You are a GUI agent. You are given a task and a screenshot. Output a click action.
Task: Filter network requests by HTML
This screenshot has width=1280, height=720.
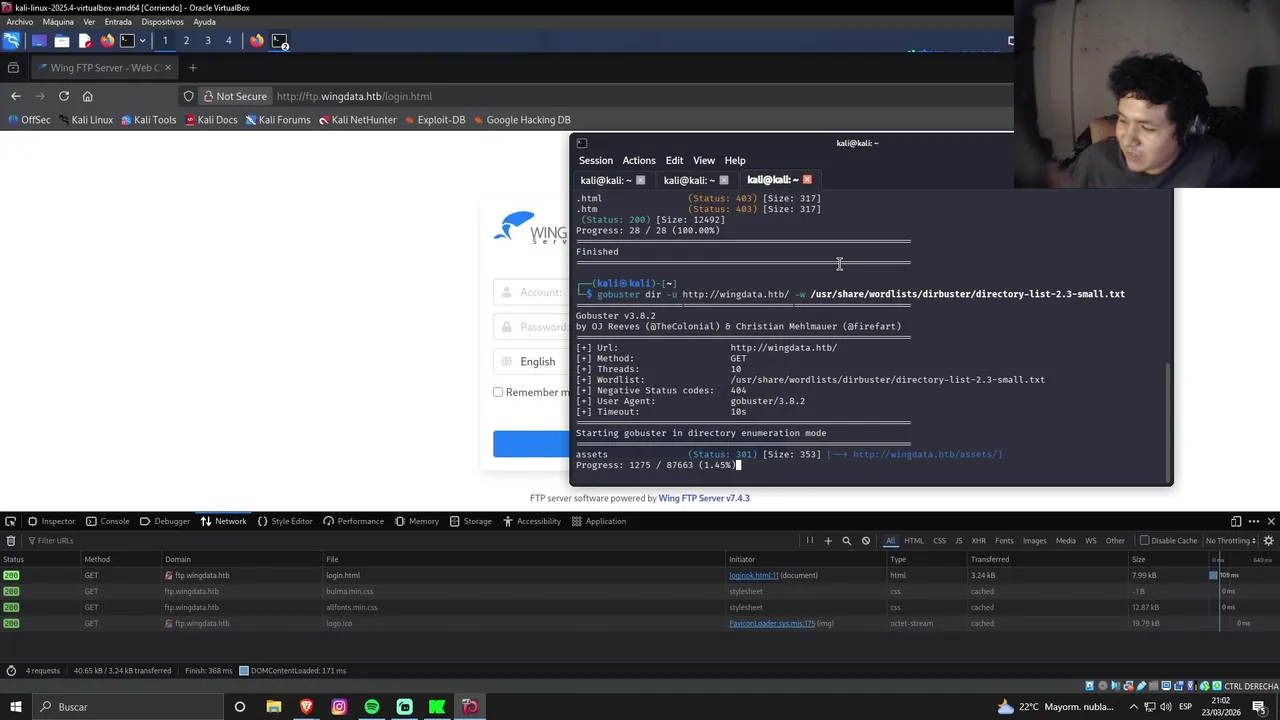914,541
